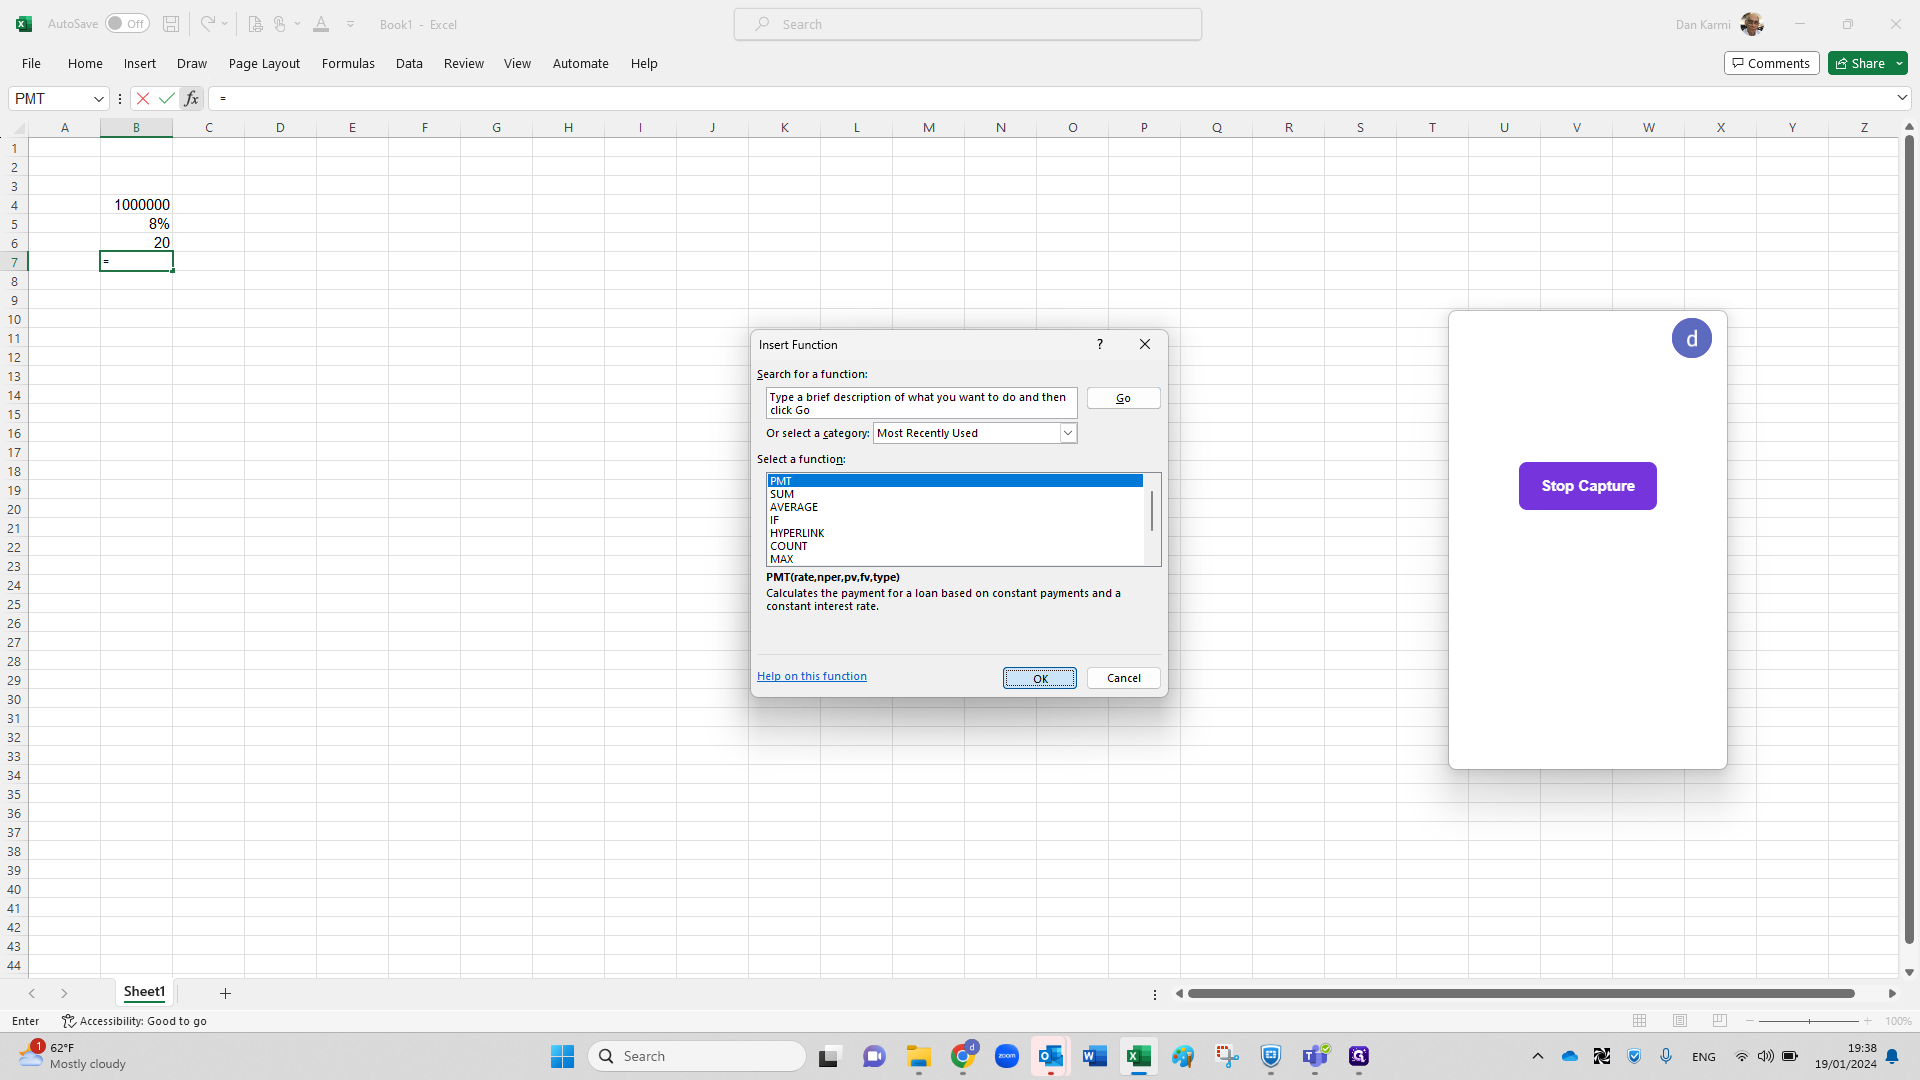Click the Help question mark in Insert Function dialog
Screen dimensions: 1920x1080
[1100, 344]
